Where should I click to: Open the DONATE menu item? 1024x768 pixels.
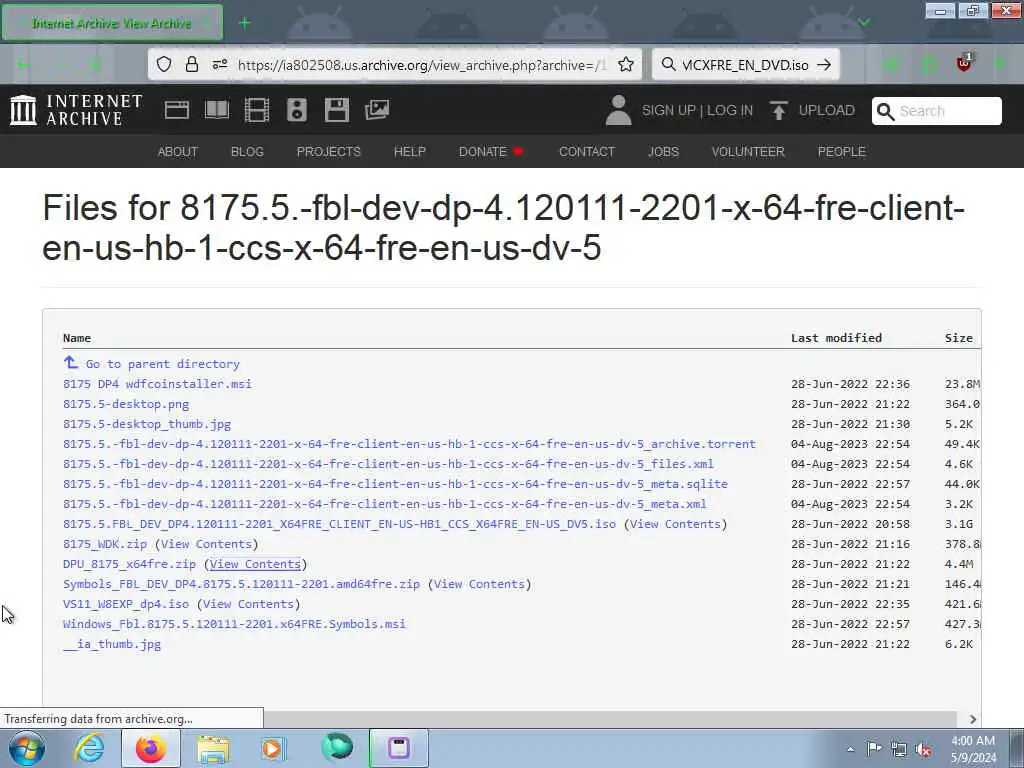490,152
